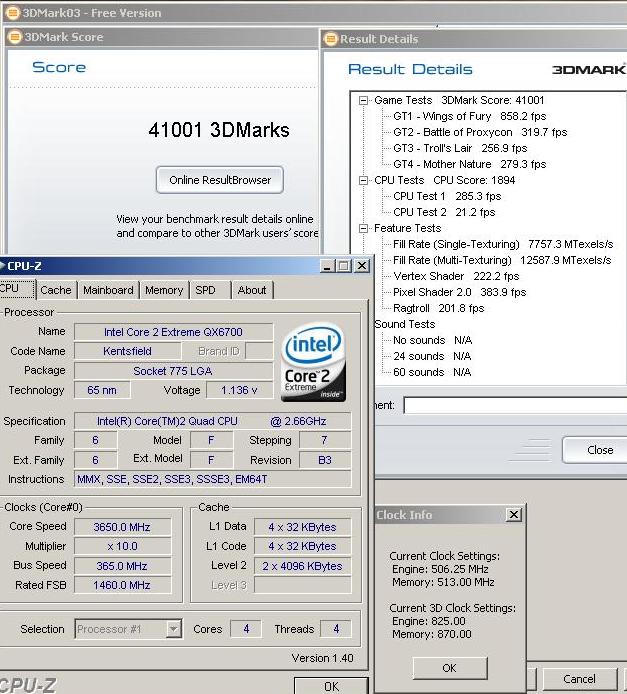Image resolution: width=627 pixels, height=694 pixels.
Task: Click the Result Details window icon
Action: 330,39
